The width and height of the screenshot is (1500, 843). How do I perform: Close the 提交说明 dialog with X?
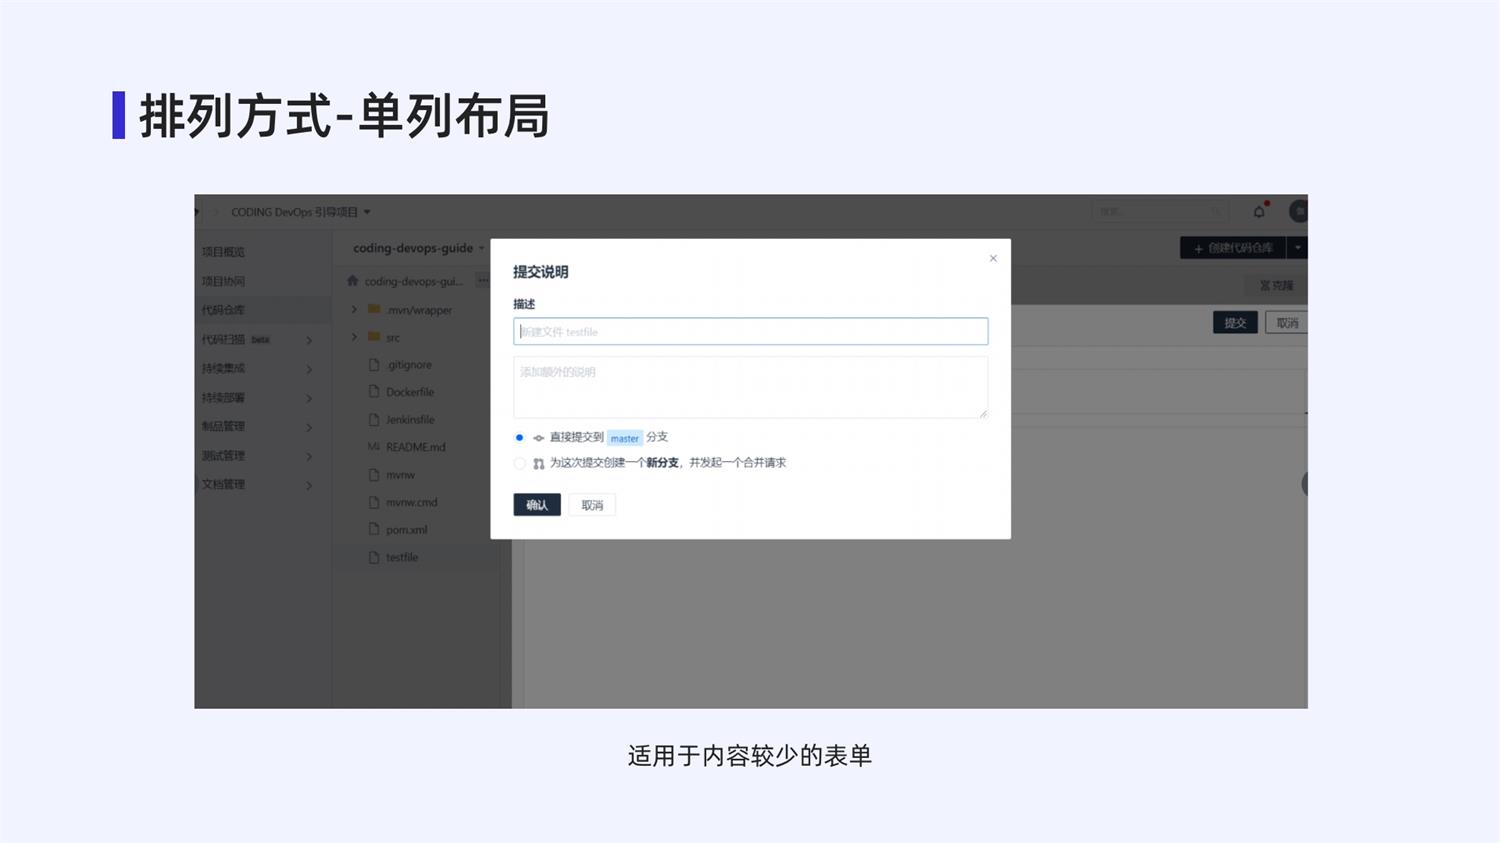(x=993, y=258)
